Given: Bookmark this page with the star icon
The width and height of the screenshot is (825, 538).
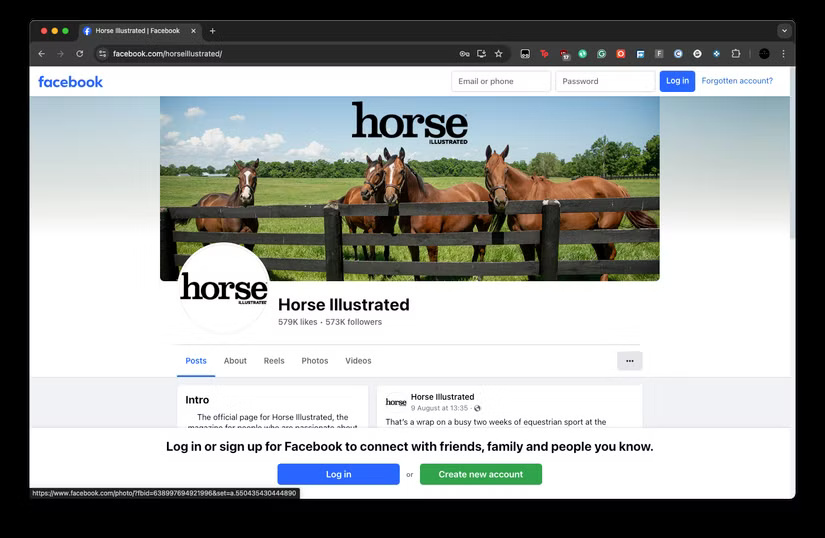Looking at the screenshot, I should point(499,54).
